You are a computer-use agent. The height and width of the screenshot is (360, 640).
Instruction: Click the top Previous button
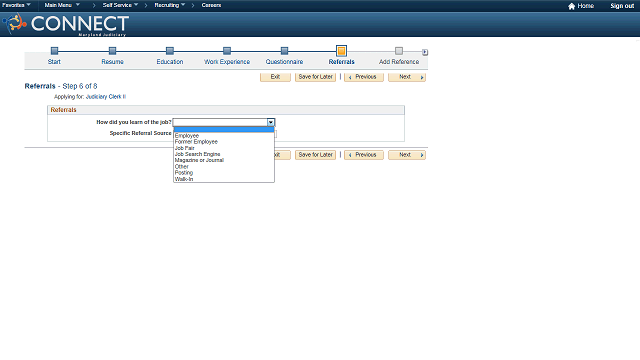pyautogui.click(x=364, y=77)
